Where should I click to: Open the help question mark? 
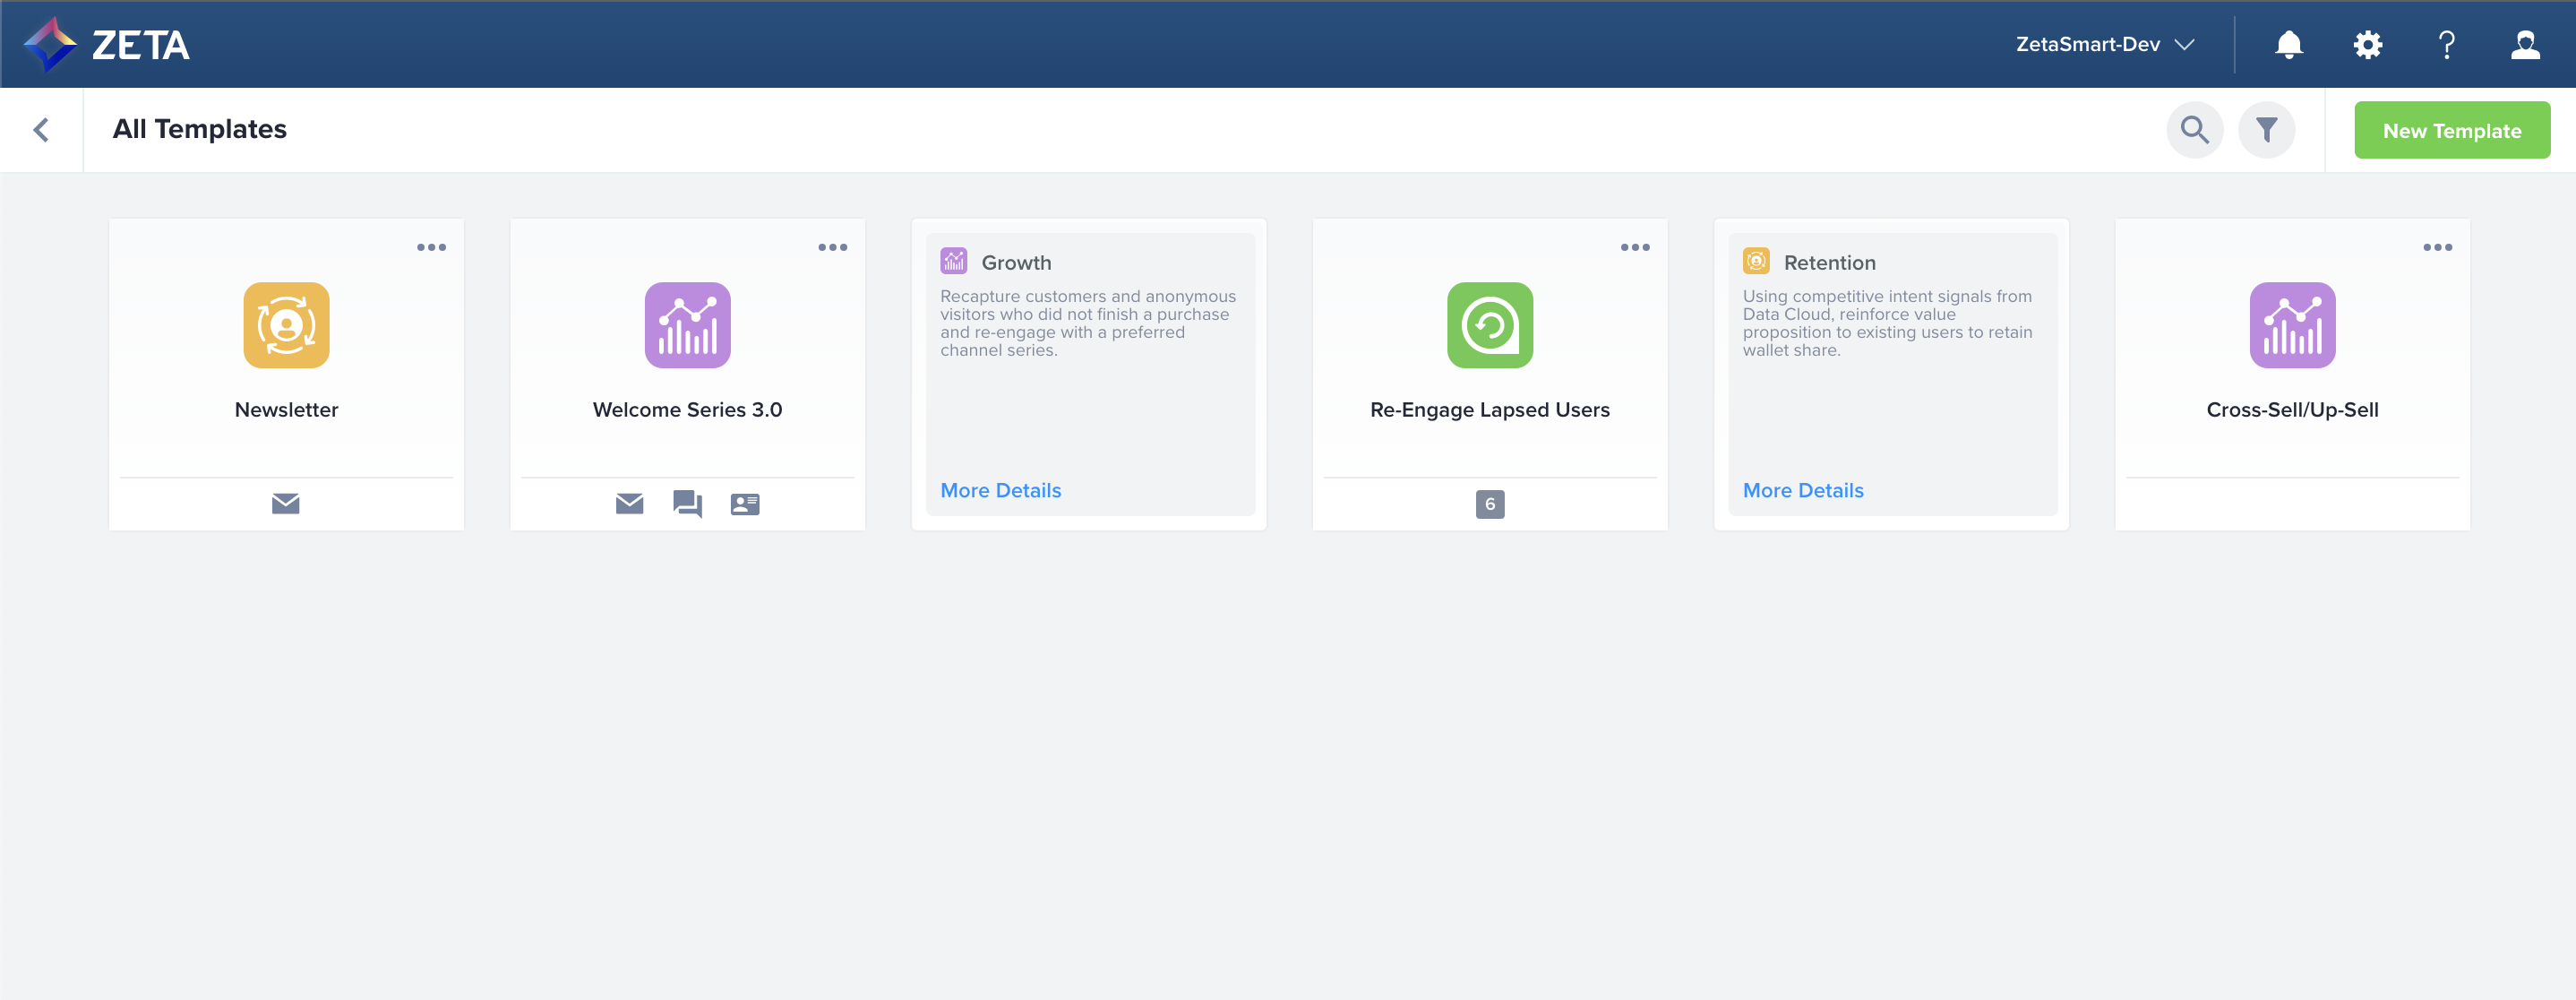(x=2446, y=44)
